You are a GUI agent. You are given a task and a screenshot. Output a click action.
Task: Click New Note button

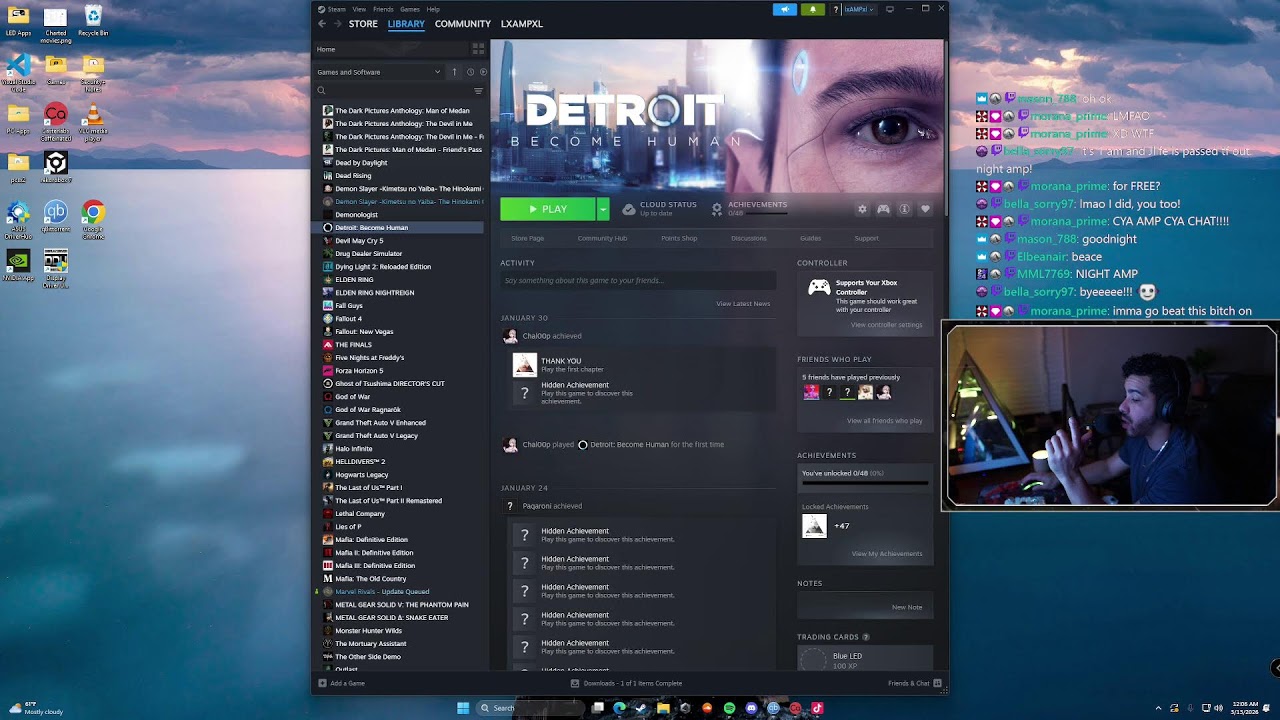[907, 607]
